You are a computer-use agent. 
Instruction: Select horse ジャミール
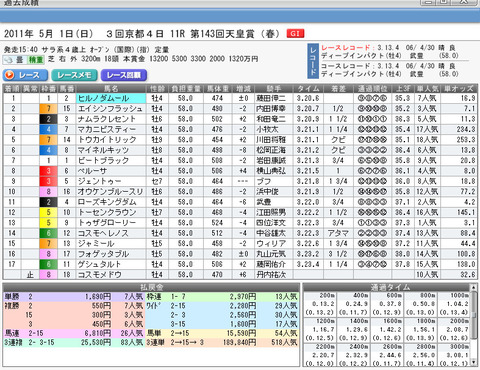(111, 243)
